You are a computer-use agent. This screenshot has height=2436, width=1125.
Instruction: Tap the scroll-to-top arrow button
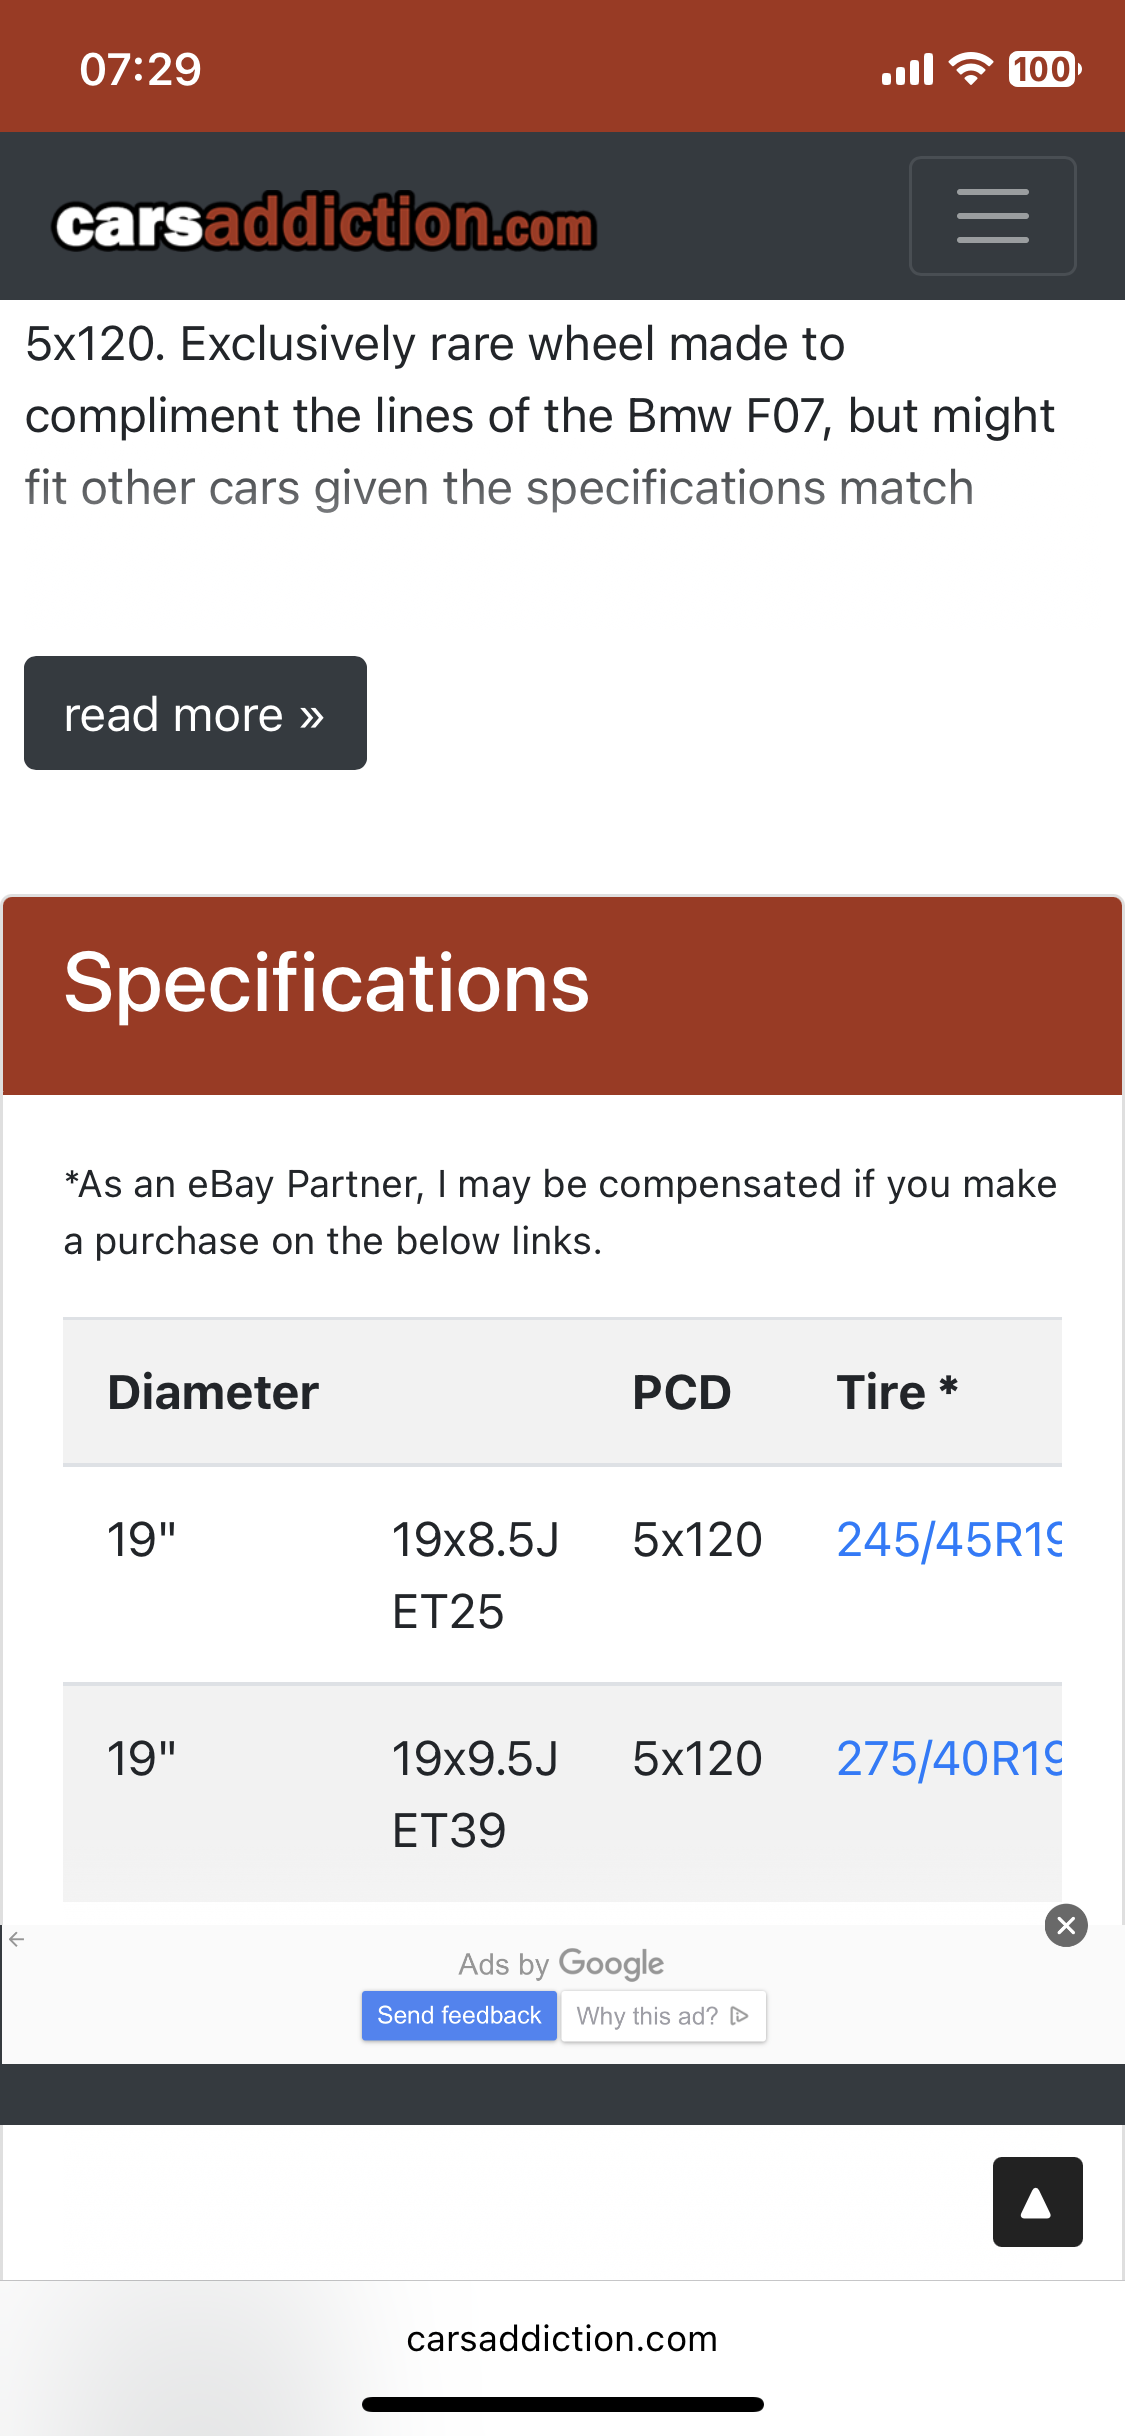tap(1037, 2202)
